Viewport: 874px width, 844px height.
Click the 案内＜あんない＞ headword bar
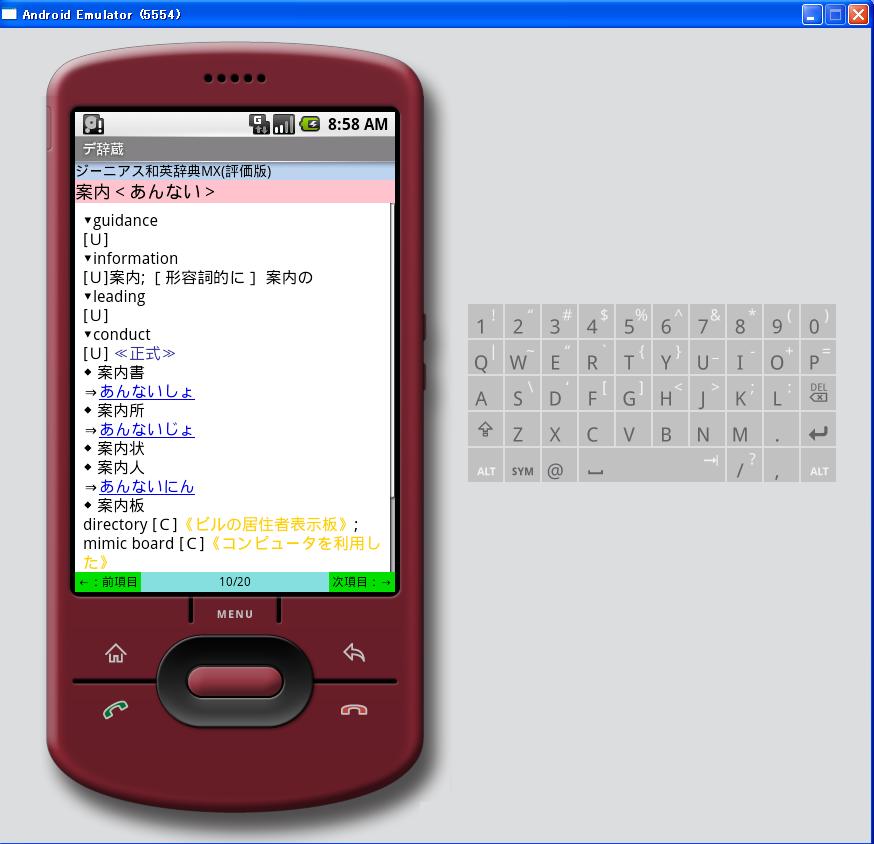coord(235,192)
